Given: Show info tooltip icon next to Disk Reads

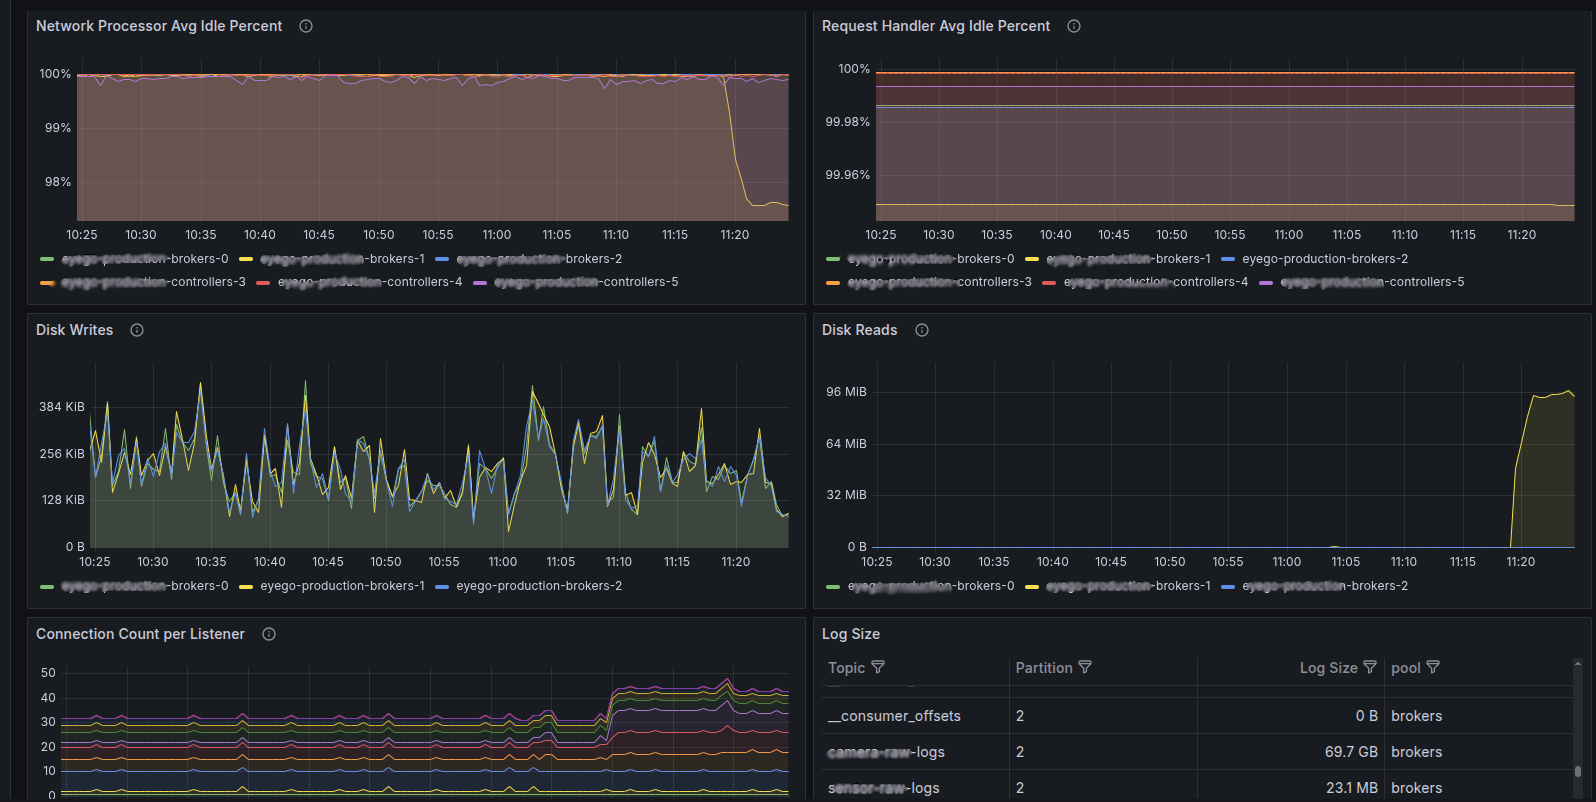Looking at the screenshot, I should (x=922, y=330).
